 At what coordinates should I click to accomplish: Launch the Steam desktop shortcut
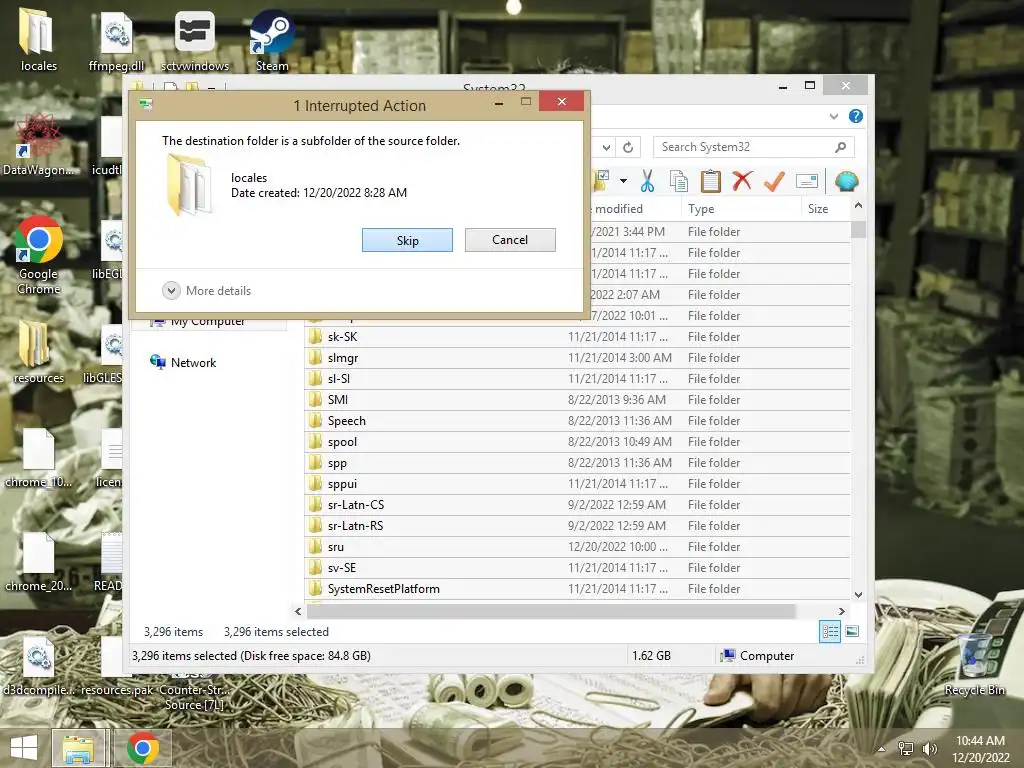tap(272, 39)
